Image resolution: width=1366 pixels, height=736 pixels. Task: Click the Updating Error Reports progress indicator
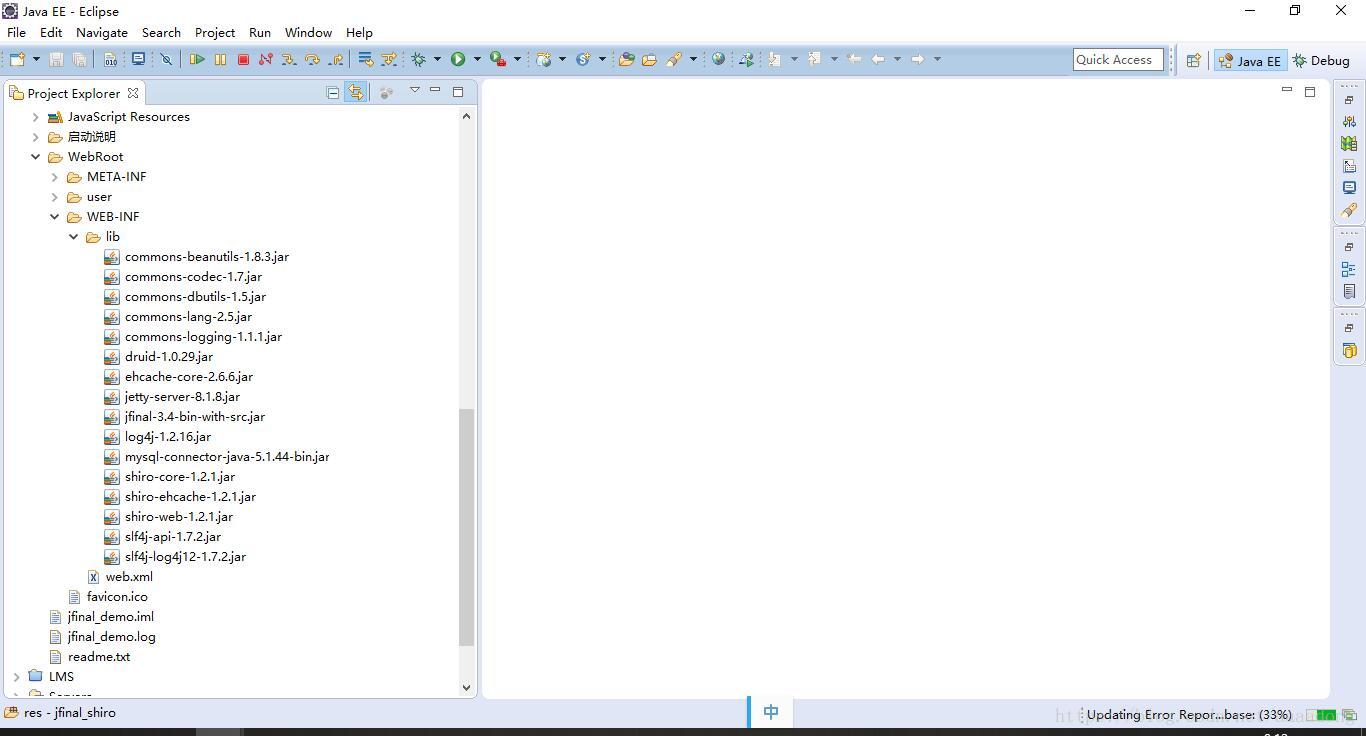[1188, 714]
